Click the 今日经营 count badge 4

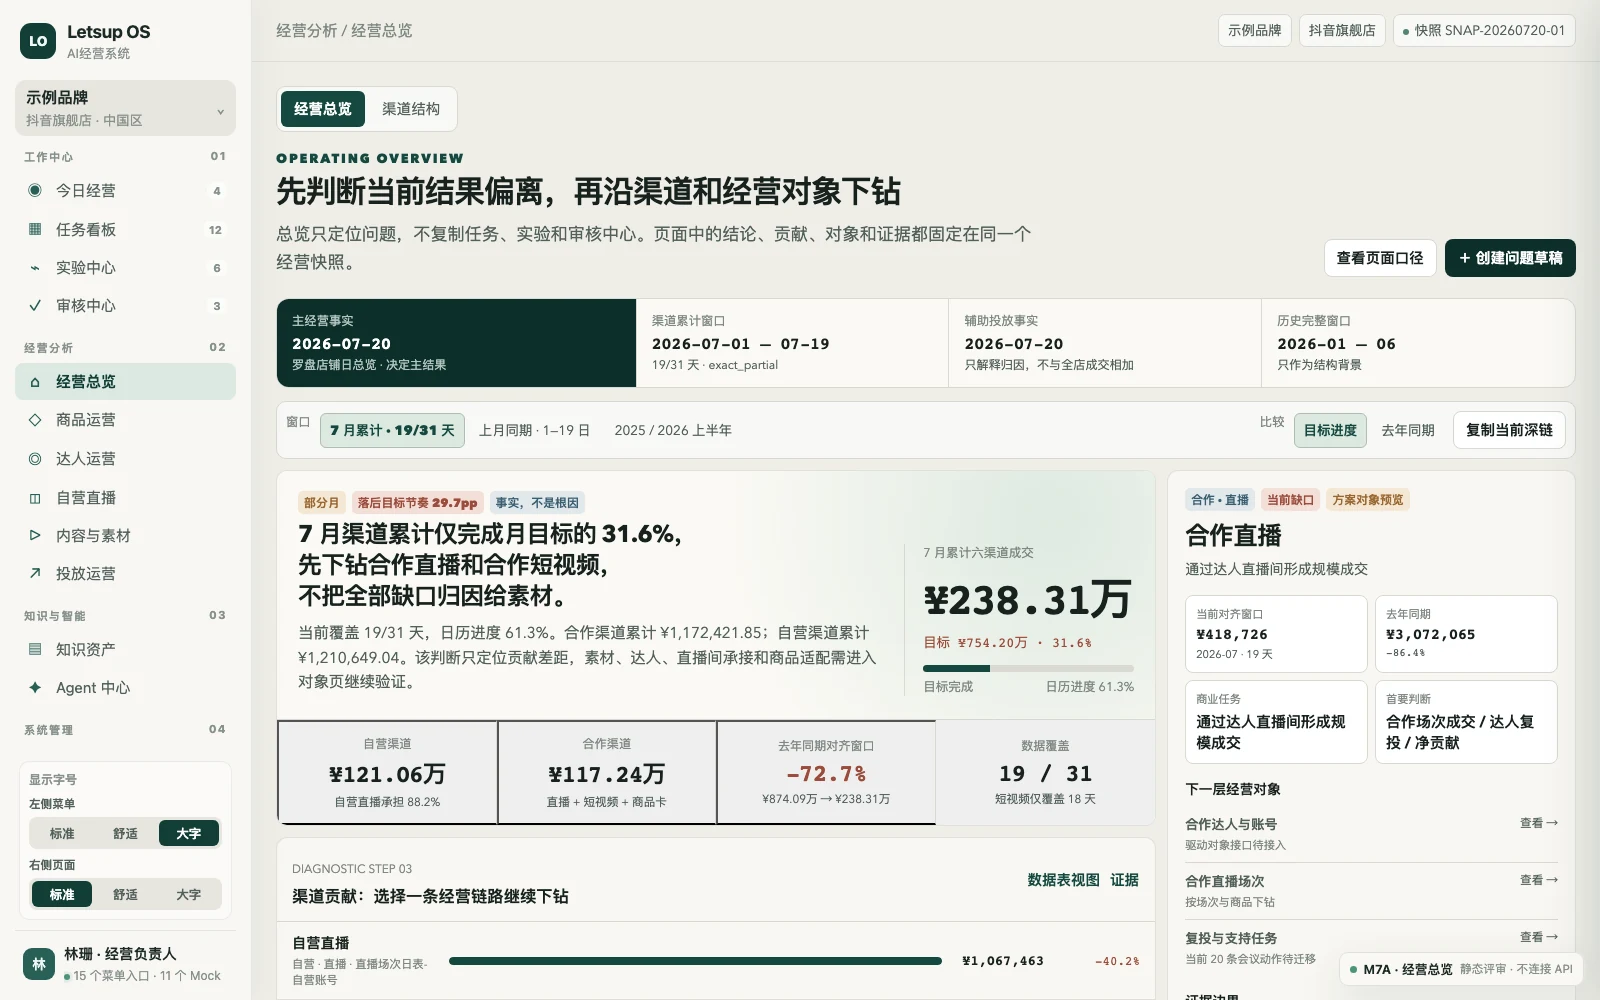tap(217, 191)
